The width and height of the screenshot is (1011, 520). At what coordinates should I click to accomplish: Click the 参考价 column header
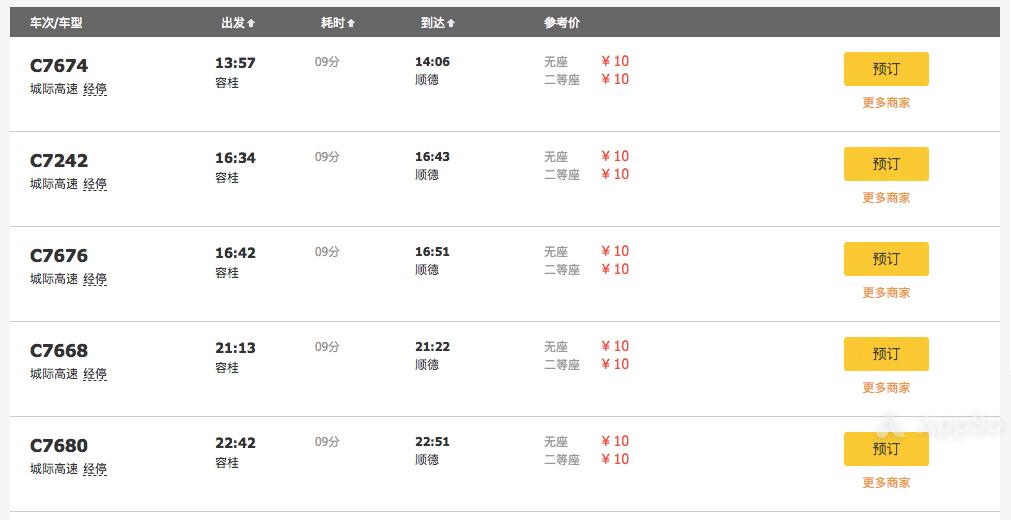coord(561,23)
